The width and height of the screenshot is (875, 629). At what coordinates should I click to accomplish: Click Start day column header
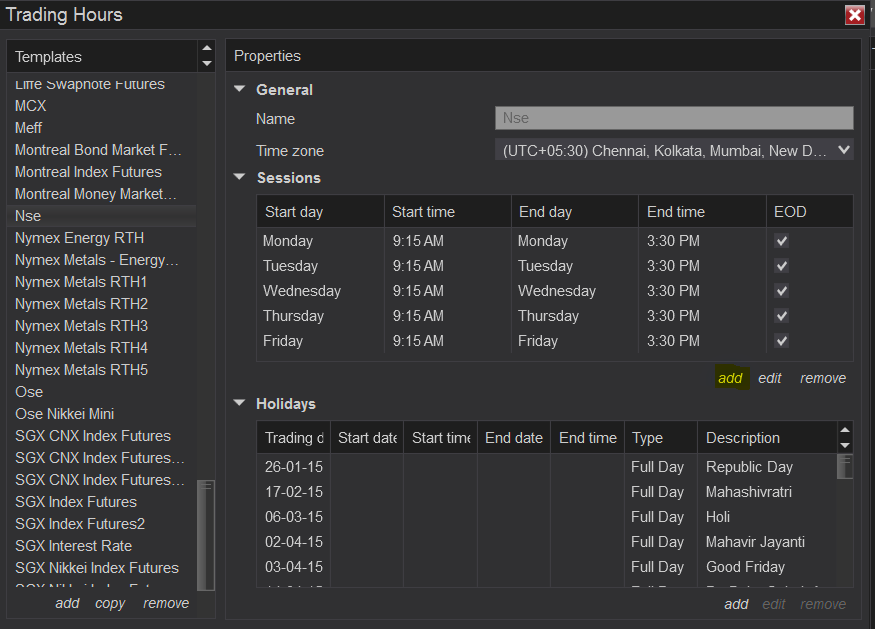320,212
